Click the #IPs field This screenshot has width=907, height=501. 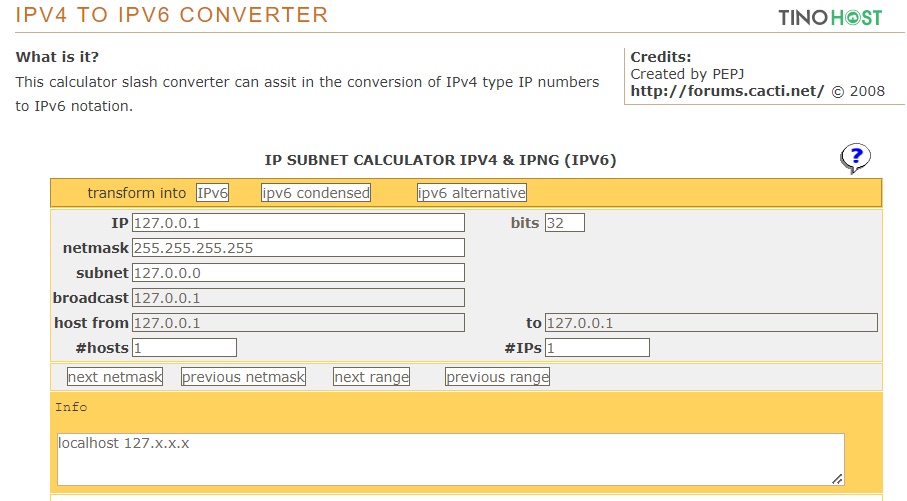597,347
